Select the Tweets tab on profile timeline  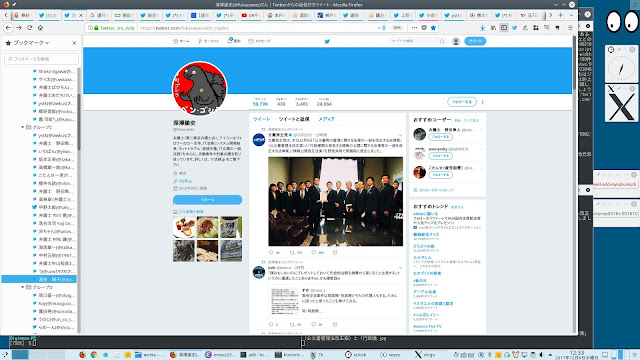261,119
